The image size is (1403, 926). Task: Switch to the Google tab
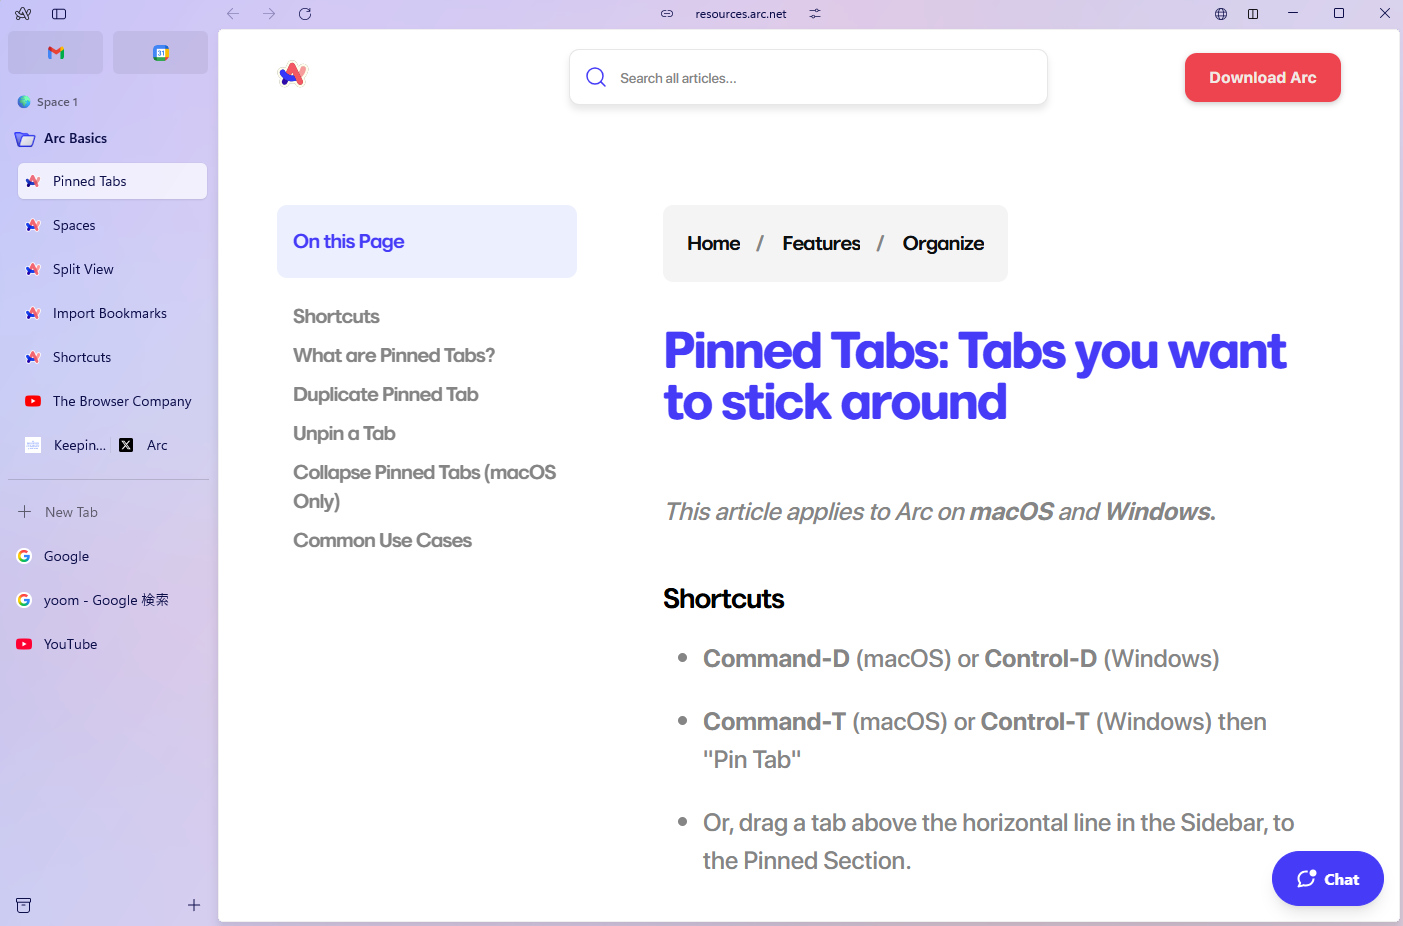coord(109,556)
